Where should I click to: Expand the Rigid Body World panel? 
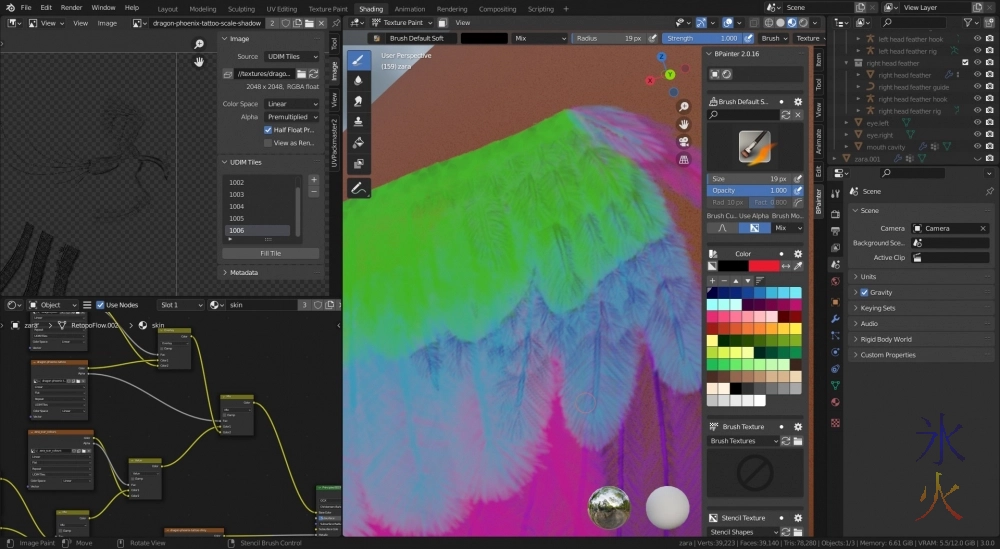pos(886,339)
